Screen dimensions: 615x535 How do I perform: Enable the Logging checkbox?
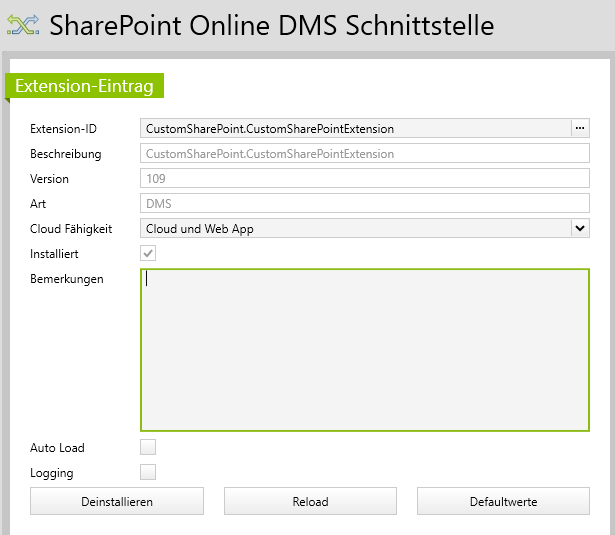click(x=148, y=473)
